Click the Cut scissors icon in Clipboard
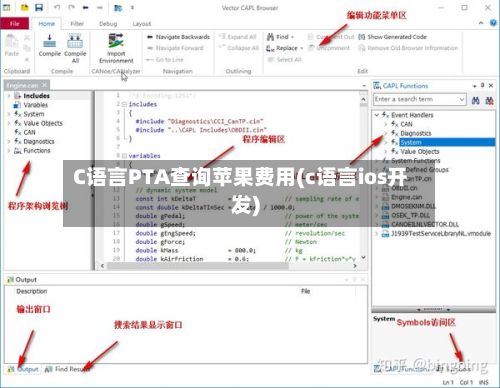The image size is (500, 388). 27,37
